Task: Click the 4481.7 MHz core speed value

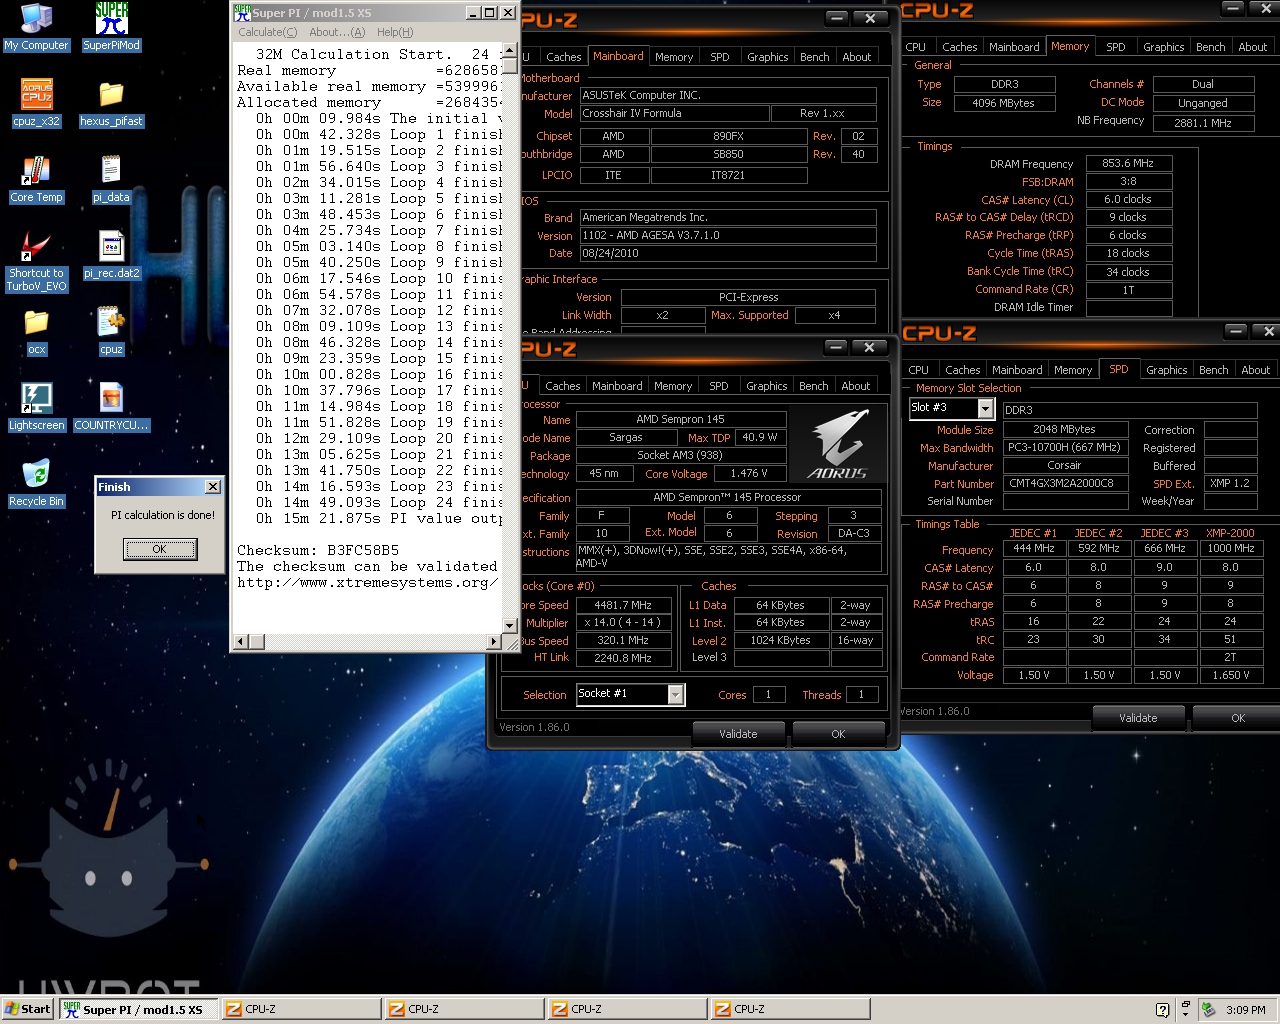Action: (x=622, y=605)
